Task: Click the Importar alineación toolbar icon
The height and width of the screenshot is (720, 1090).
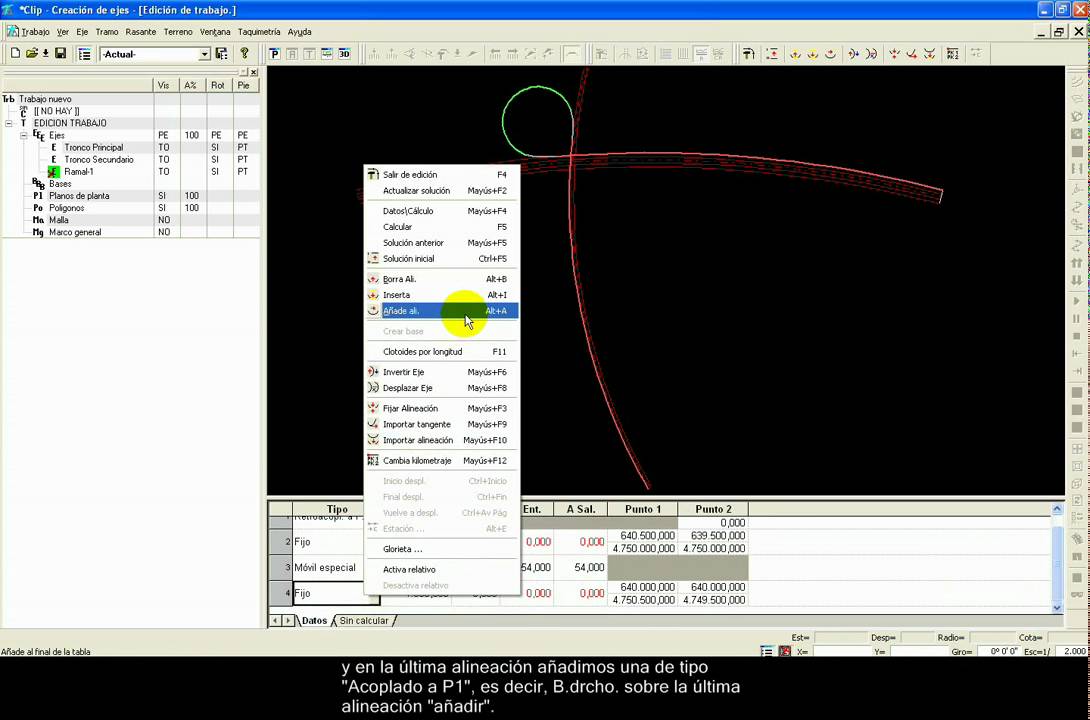Action: tap(929, 54)
